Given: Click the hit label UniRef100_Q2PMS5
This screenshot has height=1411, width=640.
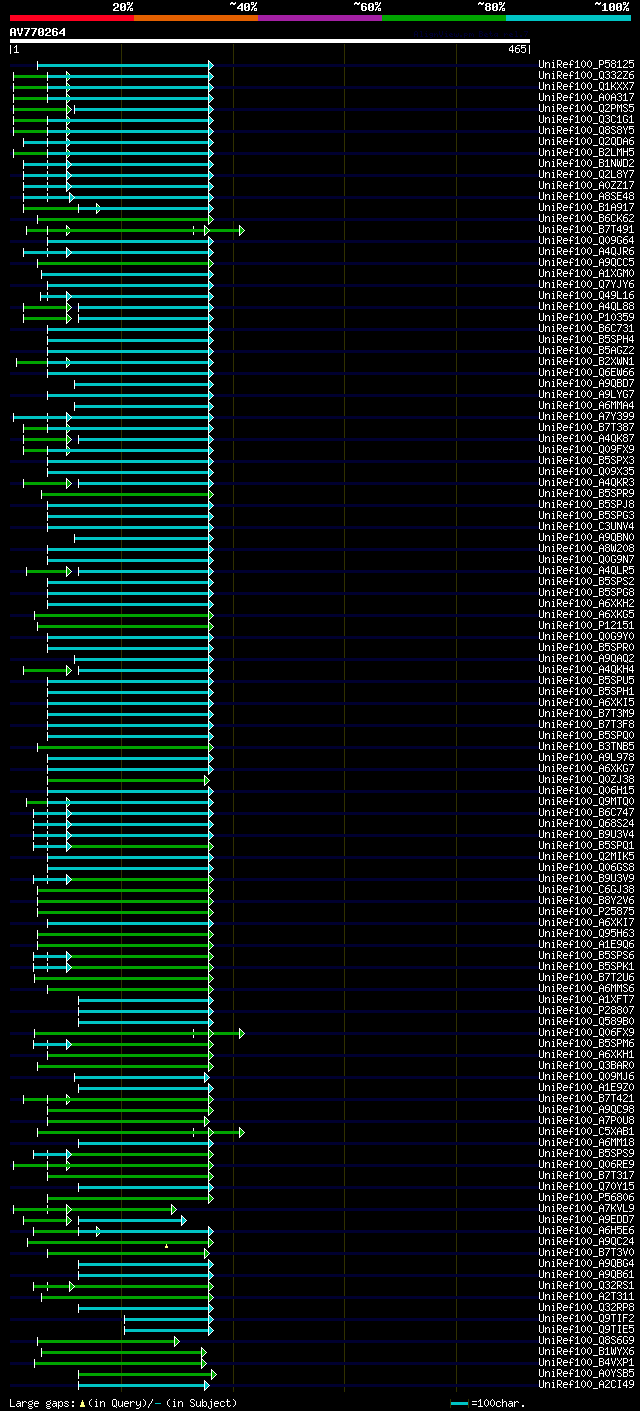Looking at the screenshot, I should [586, 109].
